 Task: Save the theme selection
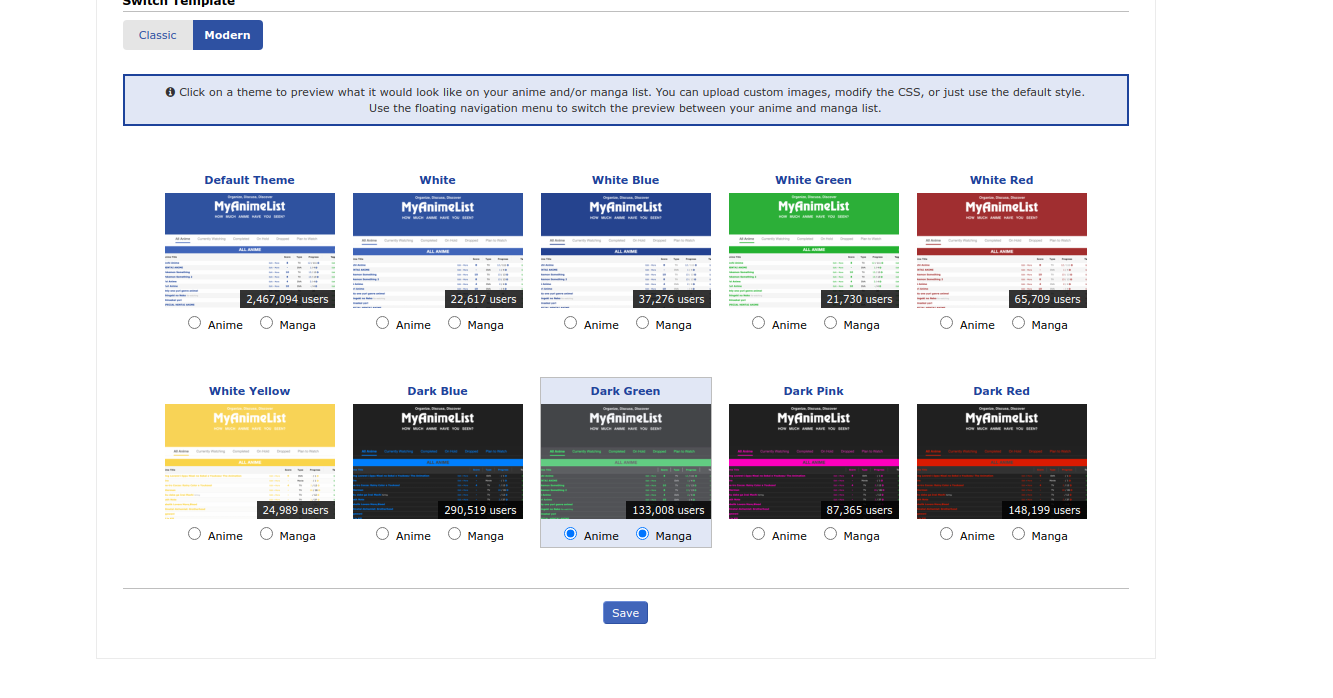[x=625, y=613]
